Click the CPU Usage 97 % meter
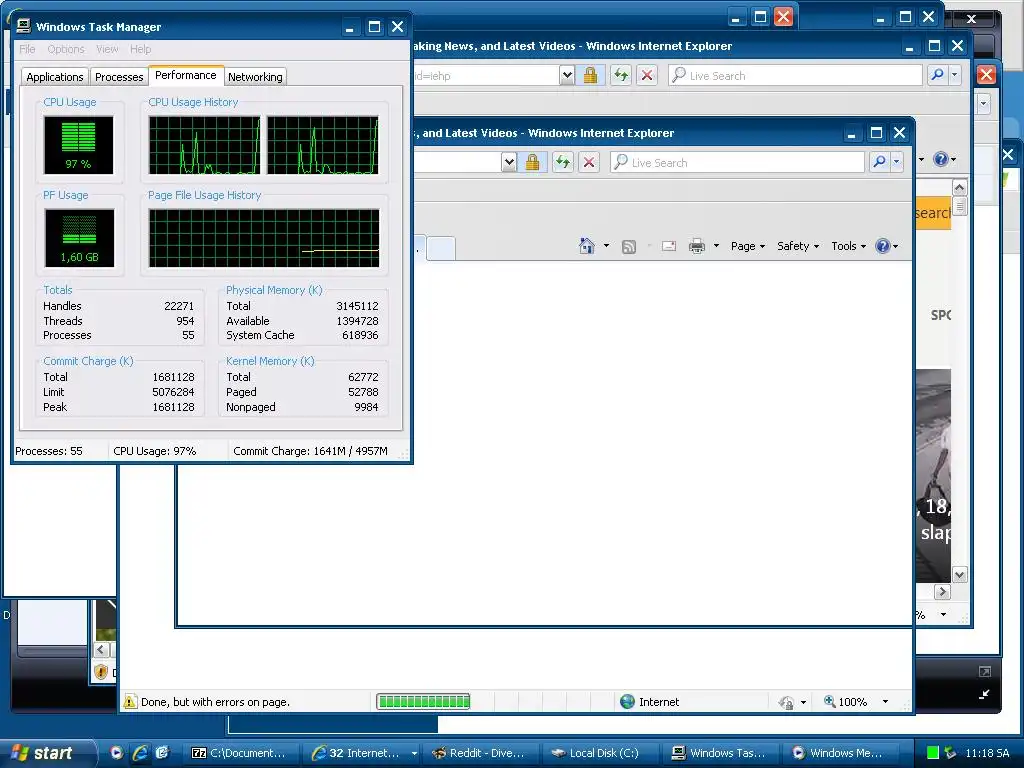The width and height of the screenshot is (1024, 768). click(78, 145)
